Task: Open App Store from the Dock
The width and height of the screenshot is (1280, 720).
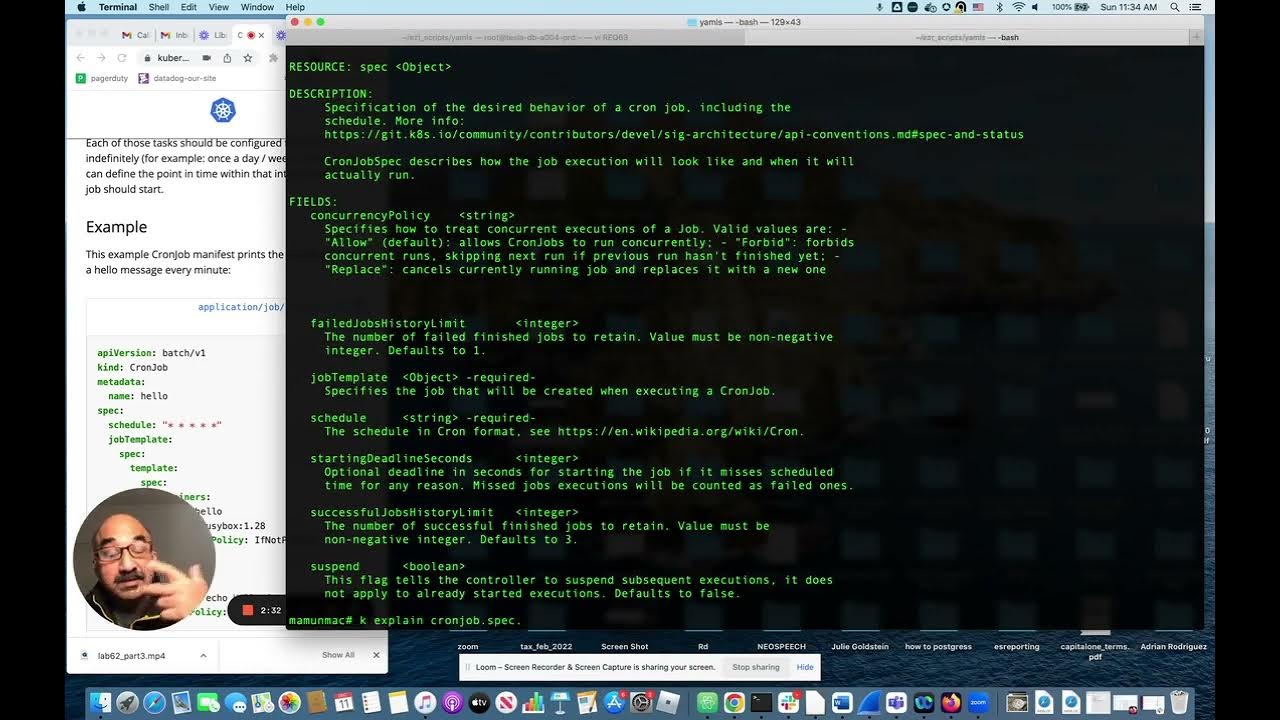Action: (614, 702)
